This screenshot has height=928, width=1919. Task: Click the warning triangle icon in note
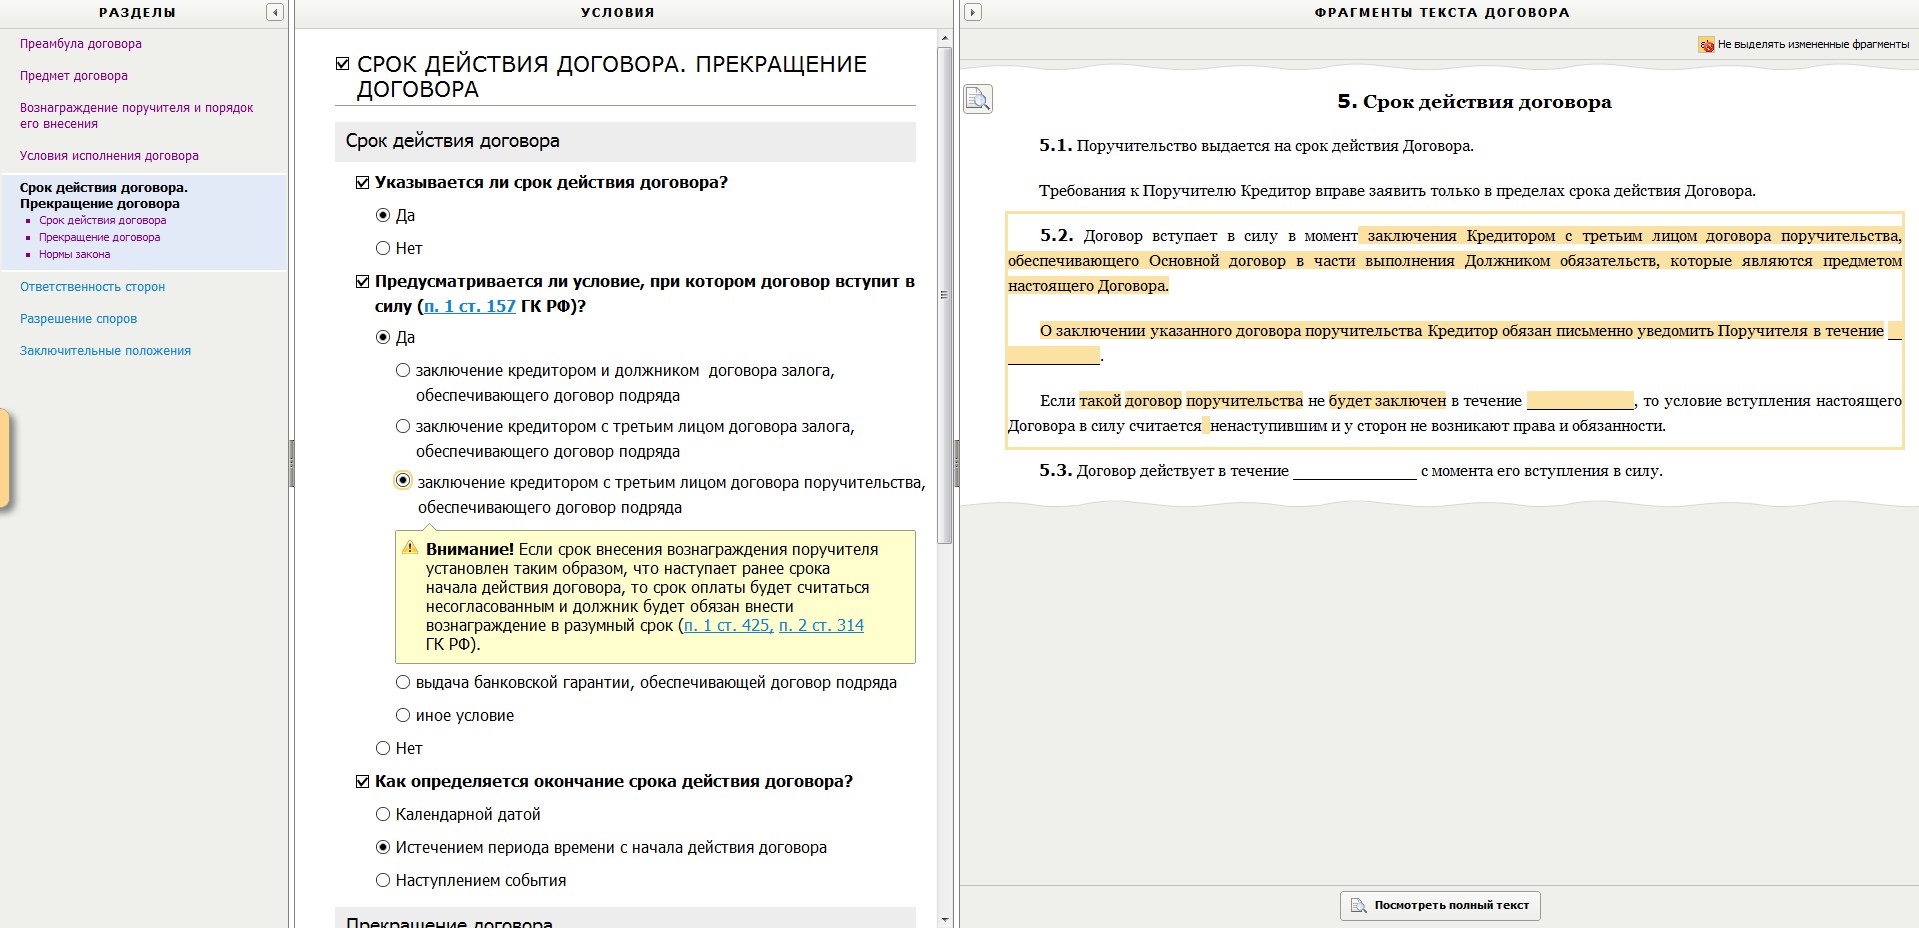[x=410, y=548]
